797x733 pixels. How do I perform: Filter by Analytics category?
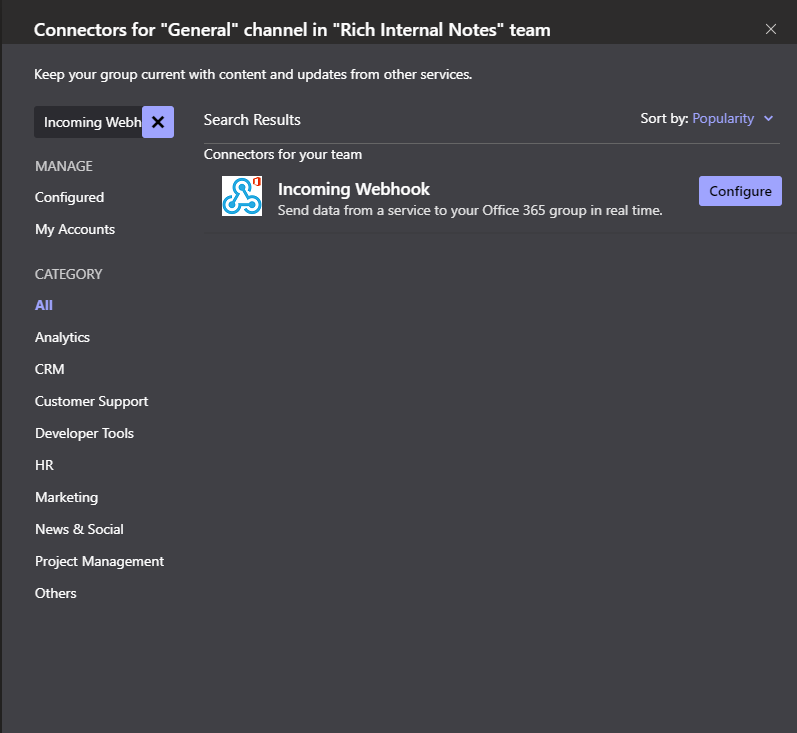click(x=63, y=337)
